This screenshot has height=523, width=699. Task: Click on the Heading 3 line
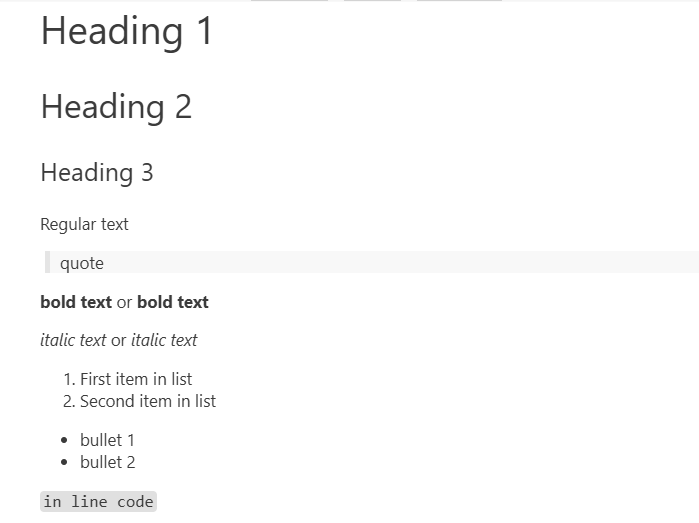(97, 173)
